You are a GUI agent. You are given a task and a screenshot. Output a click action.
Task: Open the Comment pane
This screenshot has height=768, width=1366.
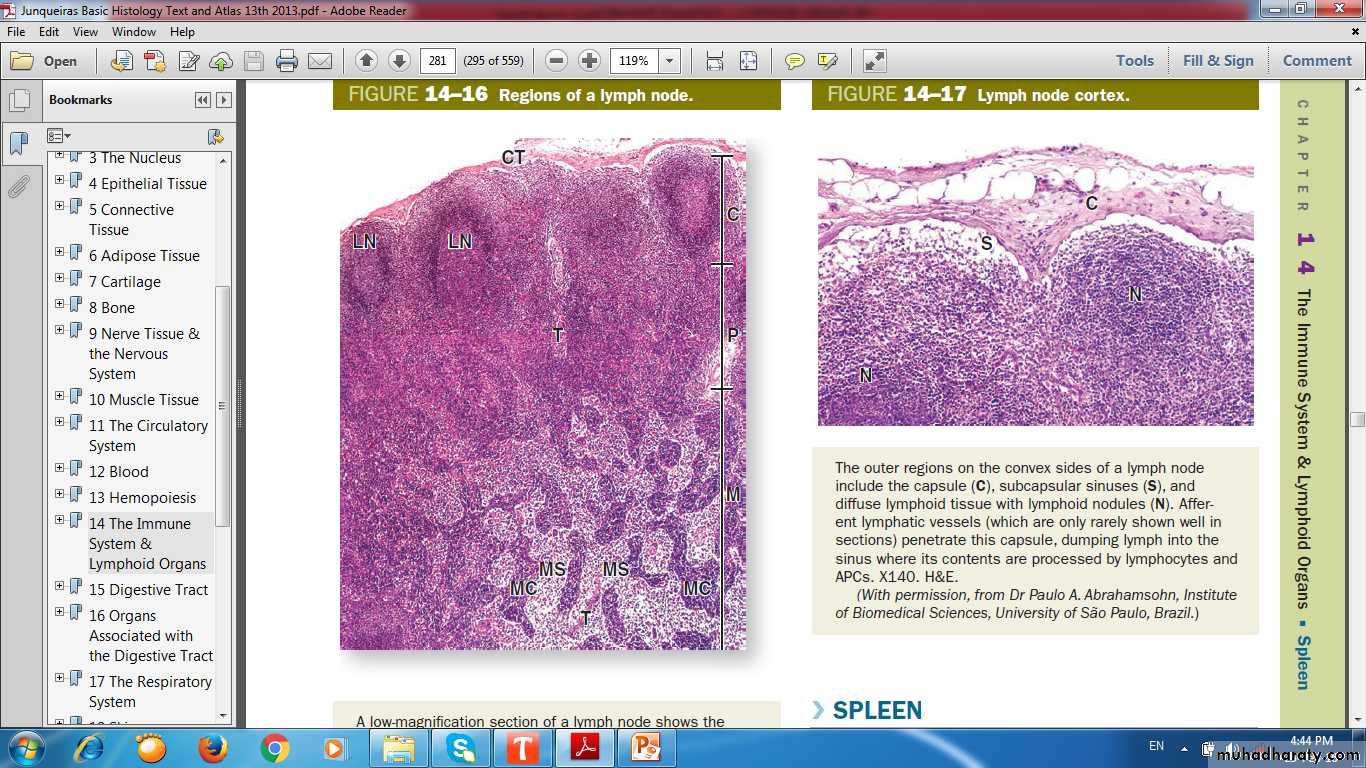pyautogui.click(x=1317, y=61)
